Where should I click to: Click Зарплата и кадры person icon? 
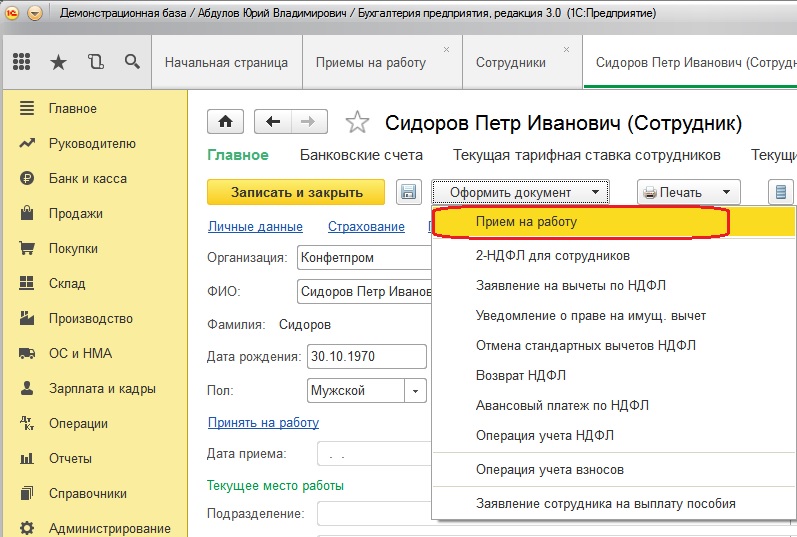(27, 388)
